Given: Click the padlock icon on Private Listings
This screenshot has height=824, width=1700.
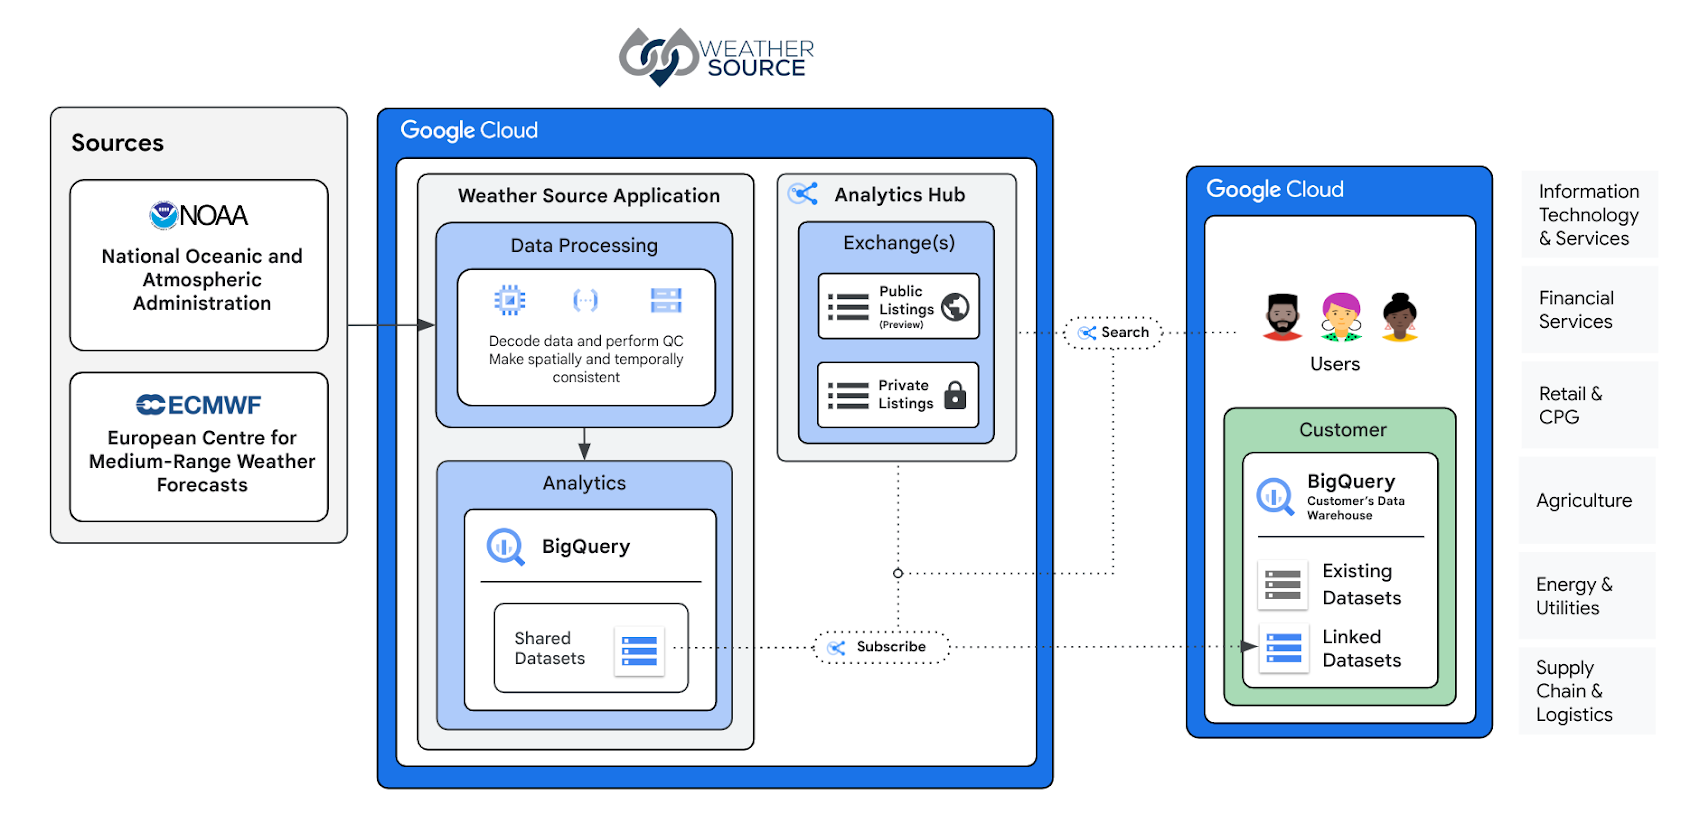Looking at the screenshot, I should (956, 395).
